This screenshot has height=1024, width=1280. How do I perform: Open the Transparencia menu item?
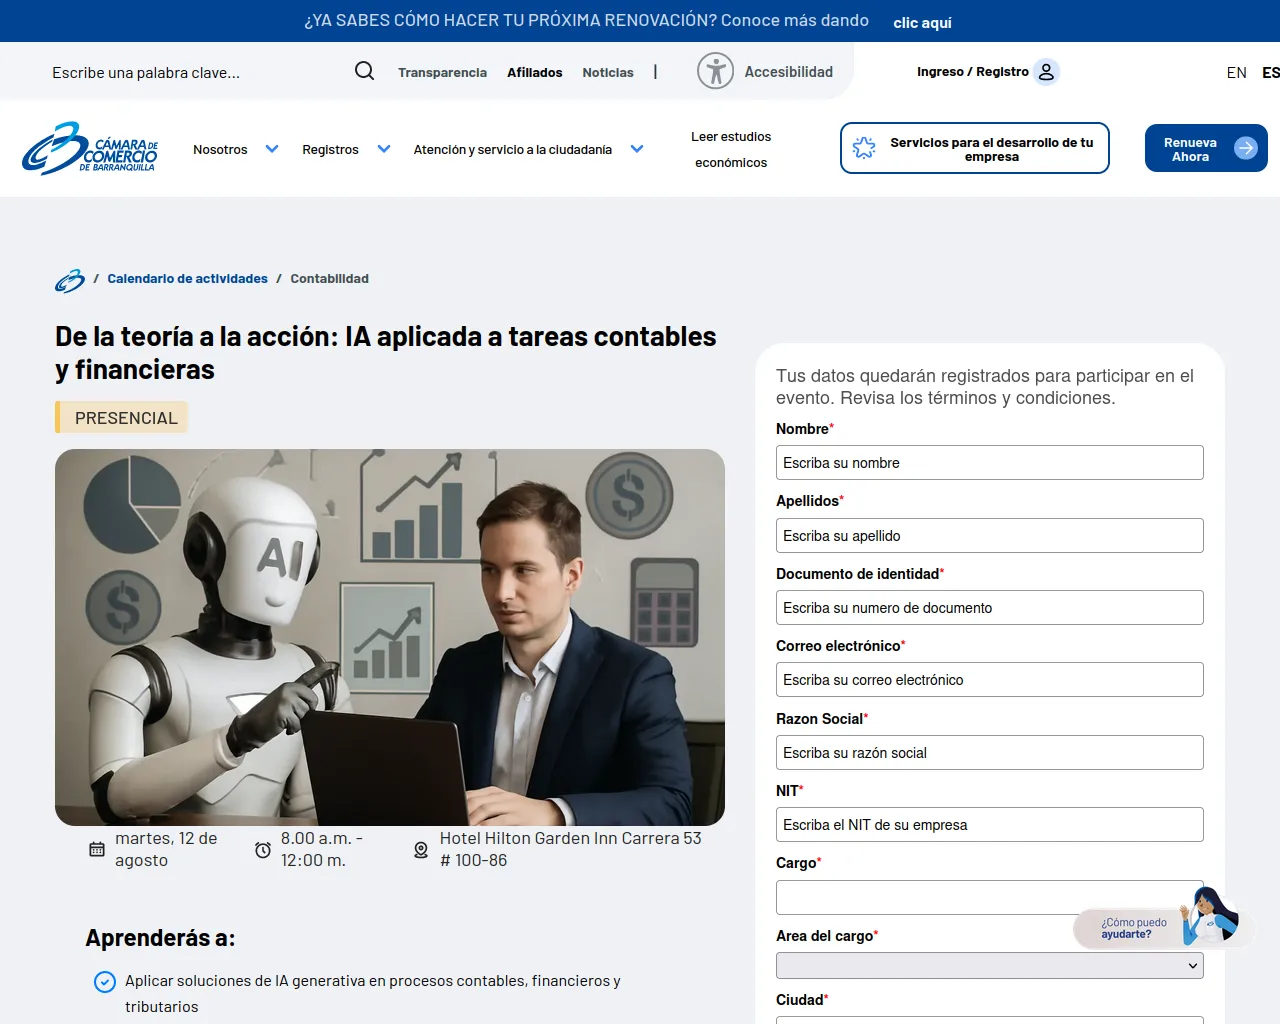click(442, 72)
